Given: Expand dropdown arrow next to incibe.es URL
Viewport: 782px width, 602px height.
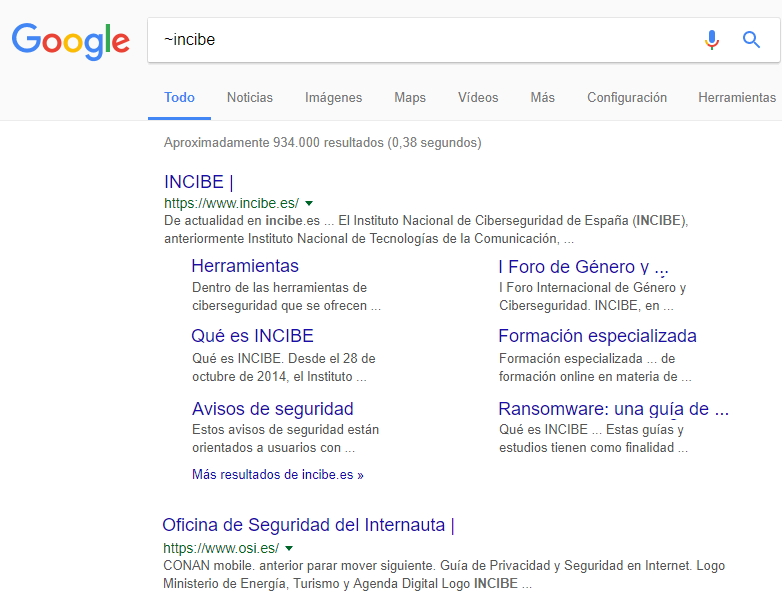Looking at the screenshot, I should coord(309,203).
